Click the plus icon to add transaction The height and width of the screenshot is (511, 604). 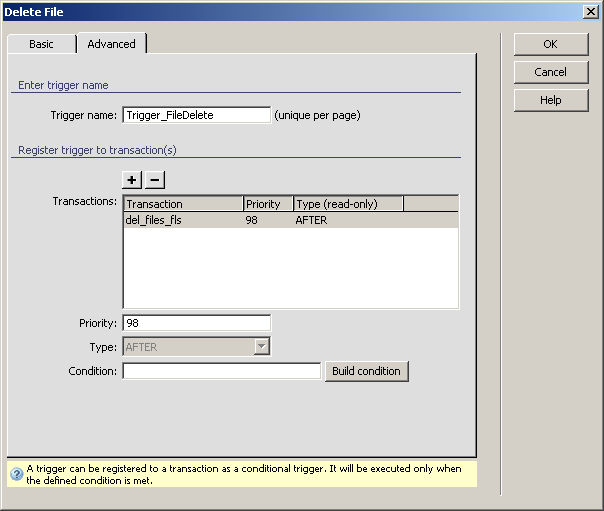(132, 180)
